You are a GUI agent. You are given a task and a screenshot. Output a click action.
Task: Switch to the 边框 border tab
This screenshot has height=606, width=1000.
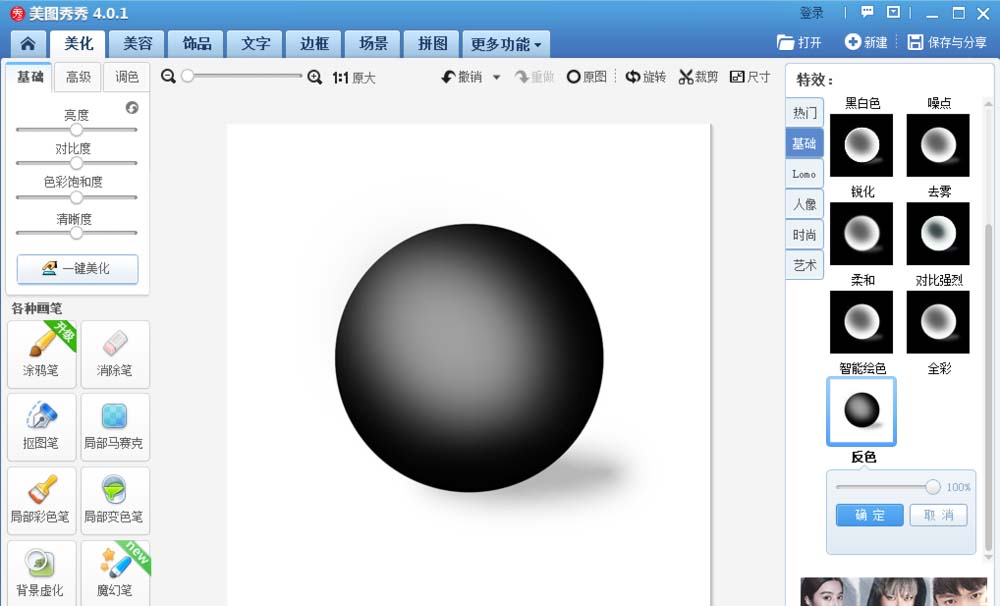tap(314, 43)
